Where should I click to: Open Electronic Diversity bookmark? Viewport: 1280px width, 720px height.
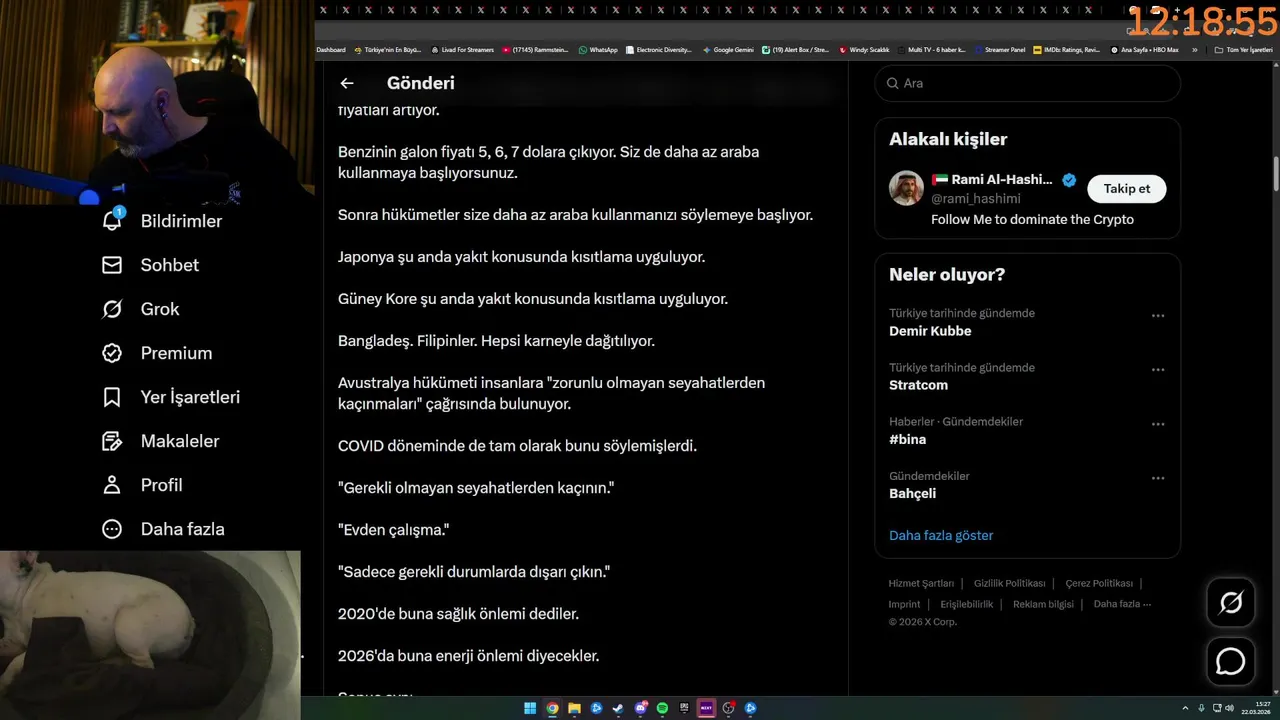(x=658, y=49)
